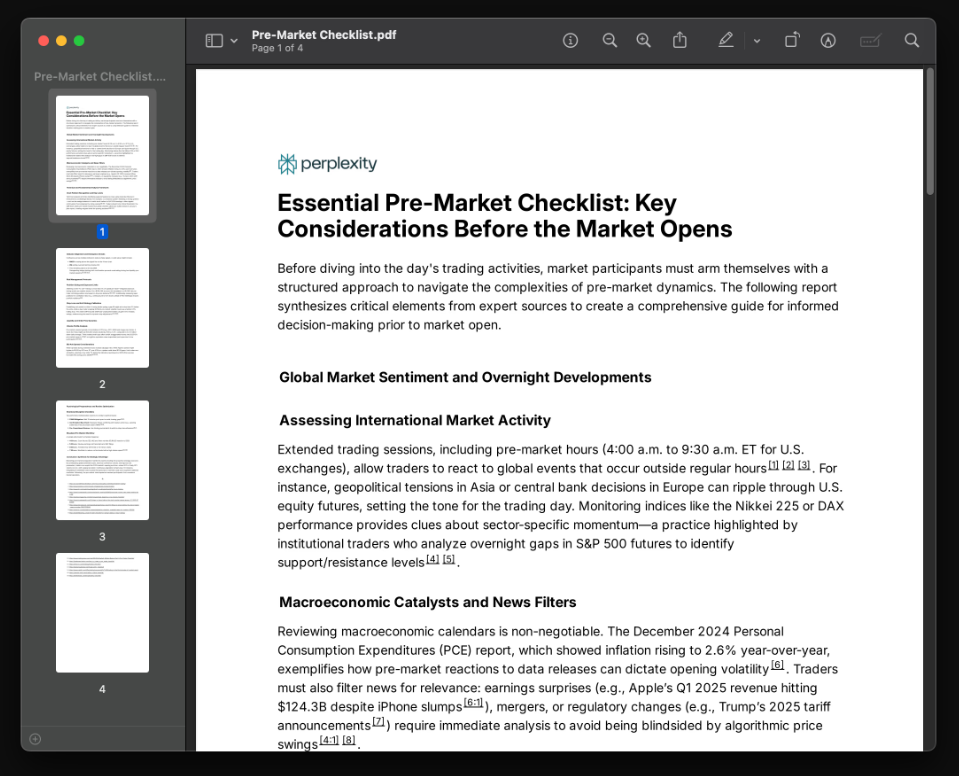The image size is (959, 776).
Task: Minimize the window with the yellow button
Action: [x=61, y=40]
